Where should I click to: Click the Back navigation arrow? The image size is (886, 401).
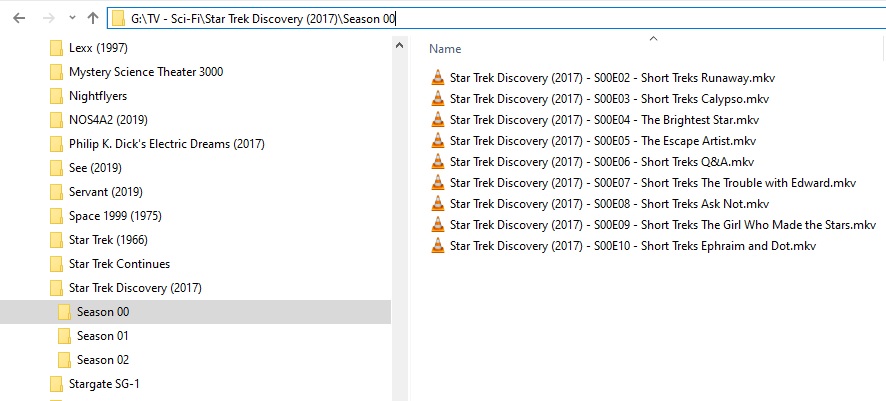tap(19, 18)
